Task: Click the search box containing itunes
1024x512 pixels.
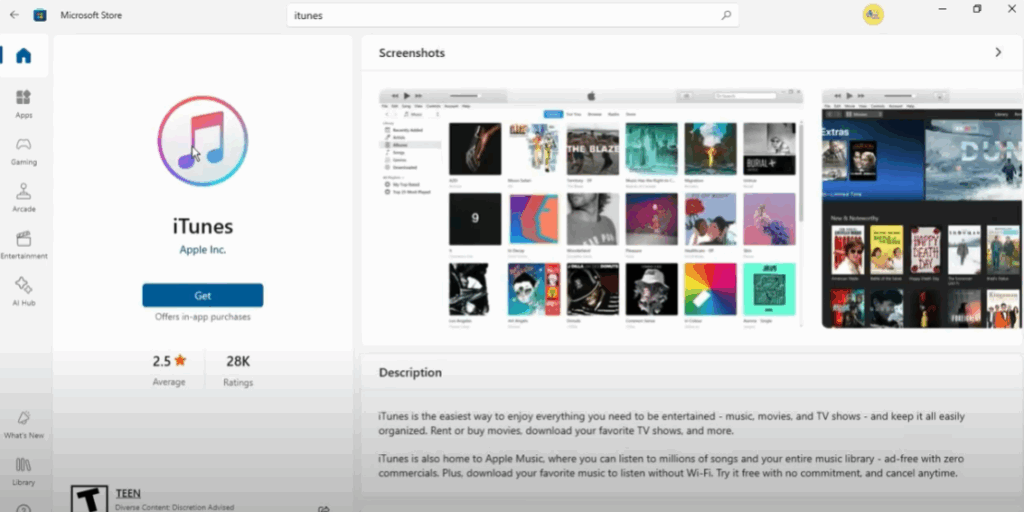Action: point(513,15)
